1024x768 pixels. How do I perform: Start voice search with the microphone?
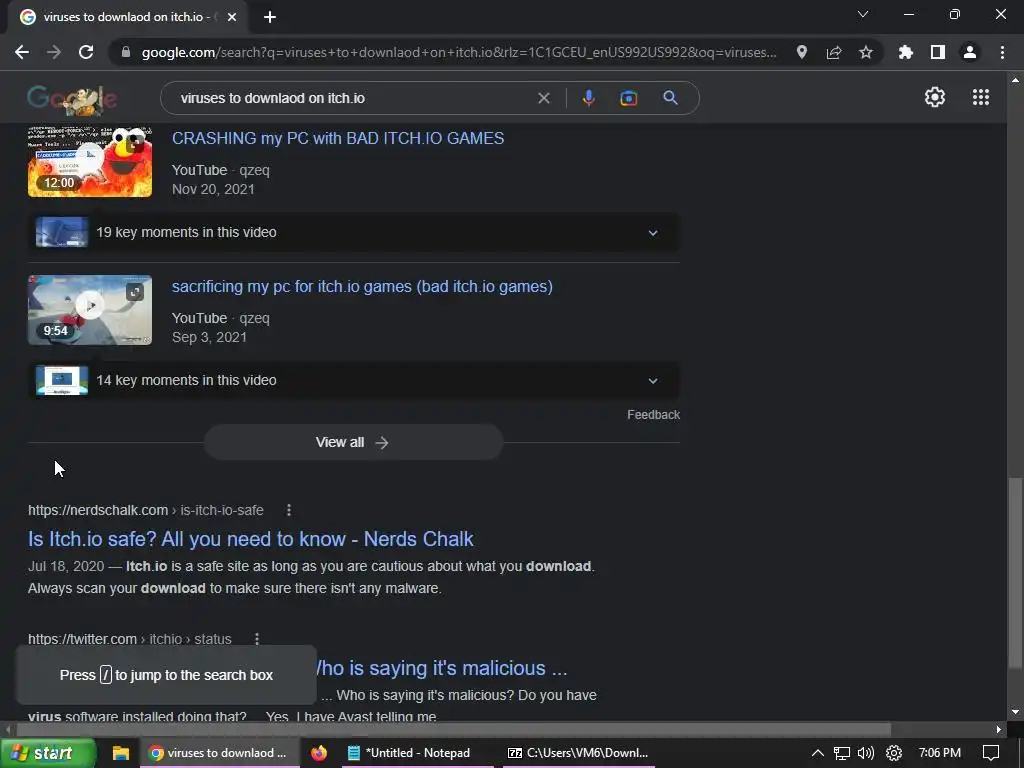(x=588, y=98)
